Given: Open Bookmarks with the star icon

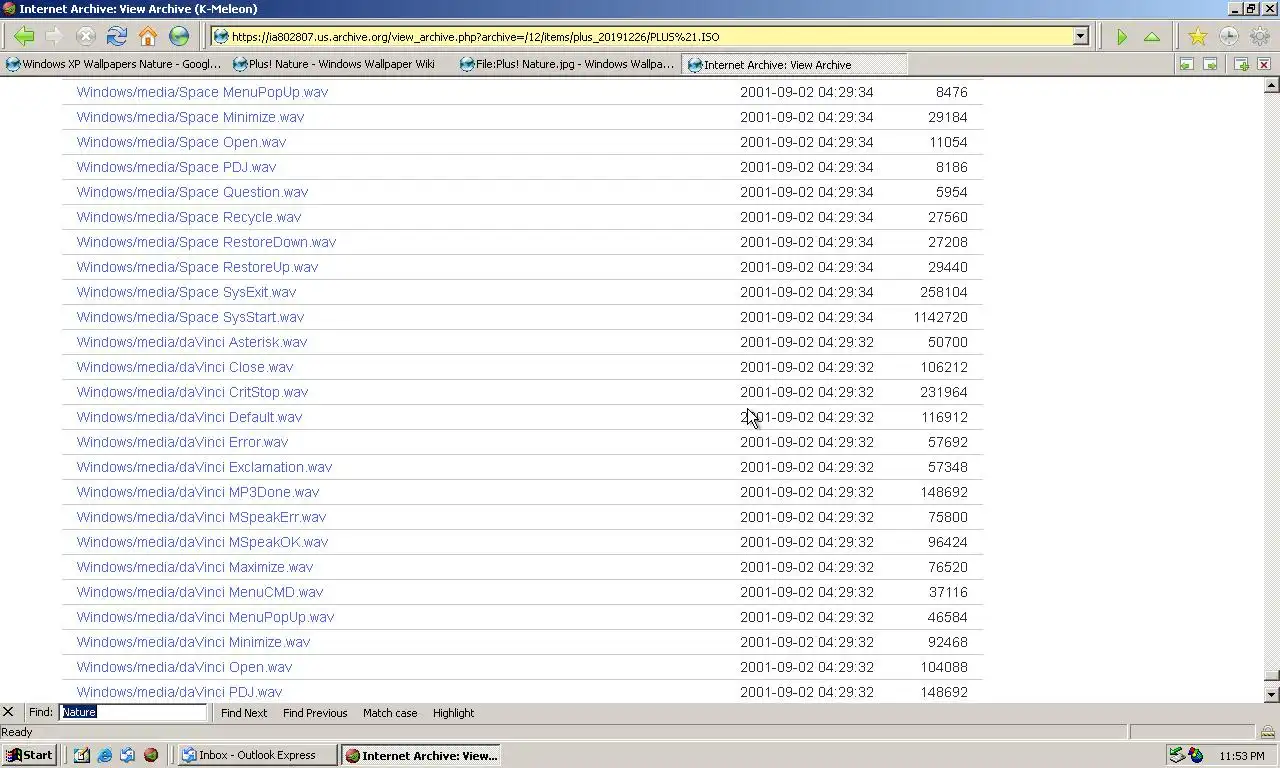Looking at the screenshot, I should click(x=1197, y=37).
